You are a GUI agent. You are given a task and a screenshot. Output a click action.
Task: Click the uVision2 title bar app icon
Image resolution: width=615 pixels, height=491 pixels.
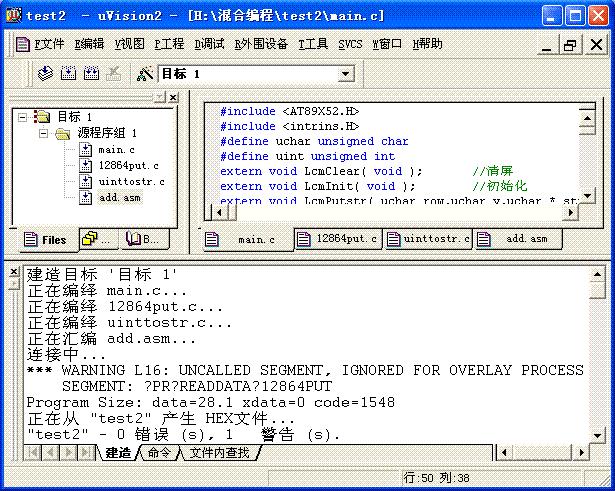(13, 15)
